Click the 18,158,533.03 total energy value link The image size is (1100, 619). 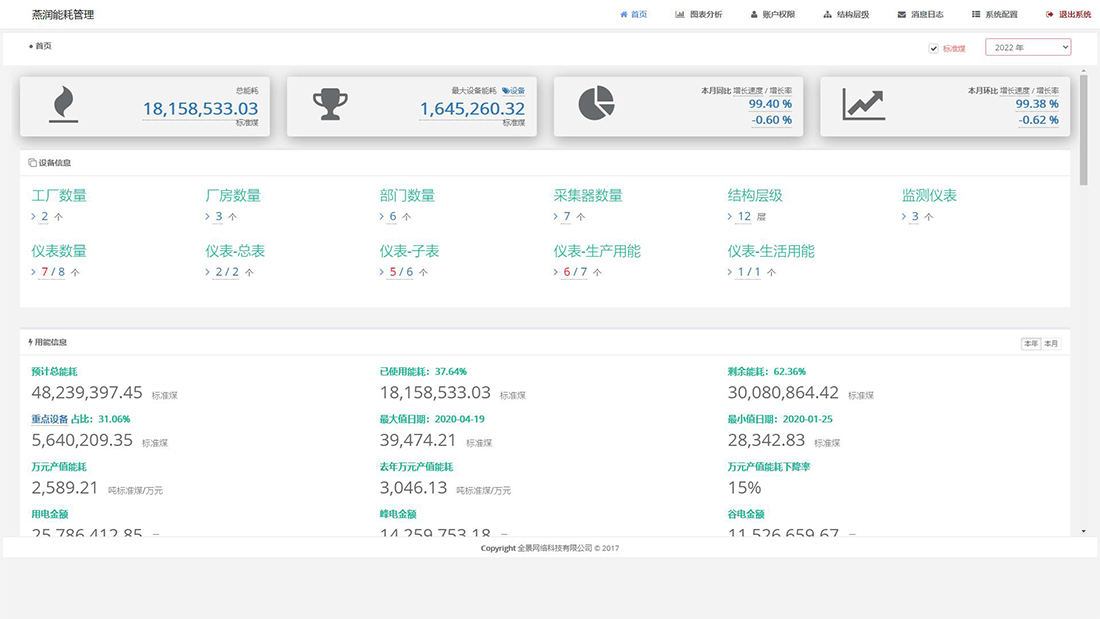tap(200, 109)
